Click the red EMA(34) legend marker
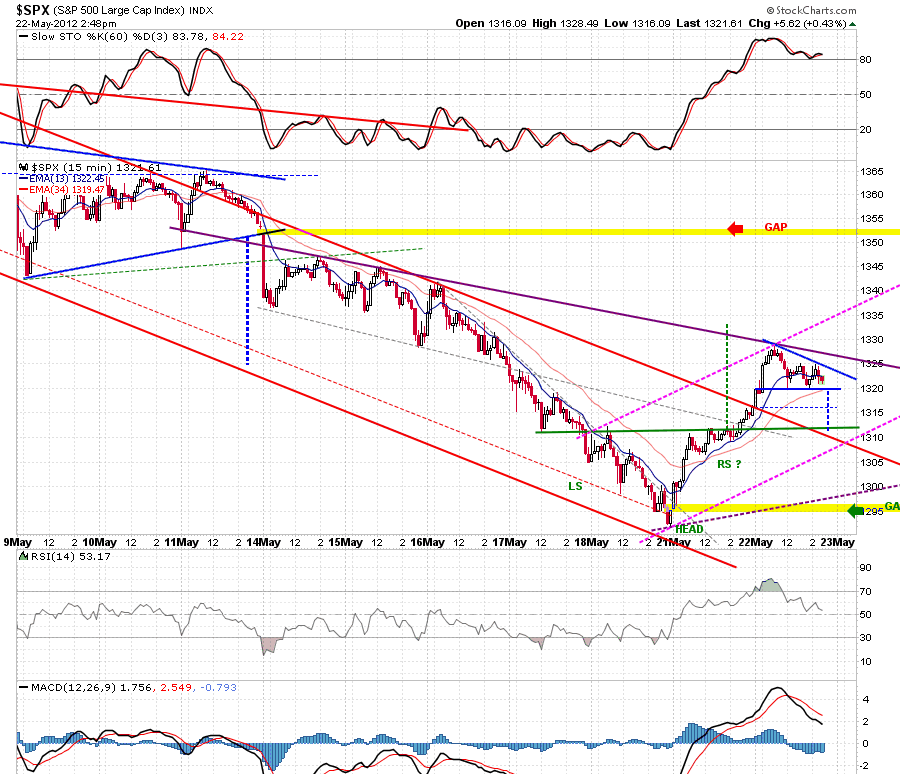 [x=24, y=189]
